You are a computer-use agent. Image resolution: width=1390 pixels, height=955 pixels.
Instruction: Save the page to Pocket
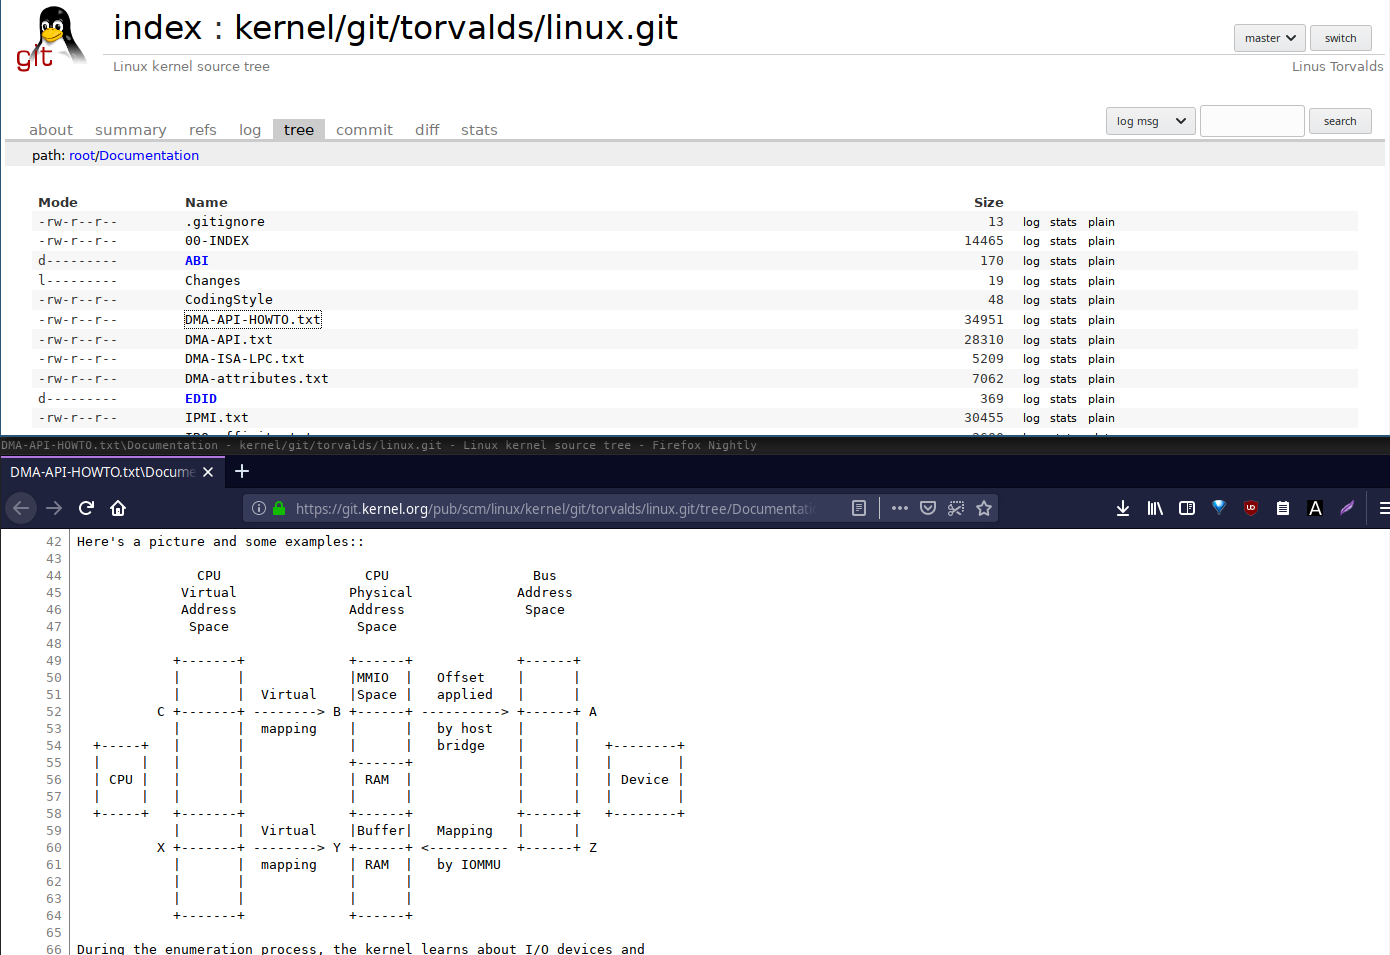[928, 508]
